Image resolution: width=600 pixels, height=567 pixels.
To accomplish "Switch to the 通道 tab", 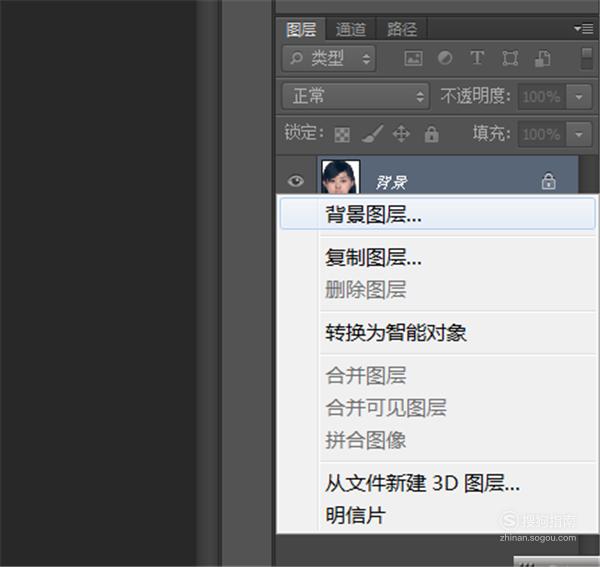I will pyautogui.click(x=351, y=29).
